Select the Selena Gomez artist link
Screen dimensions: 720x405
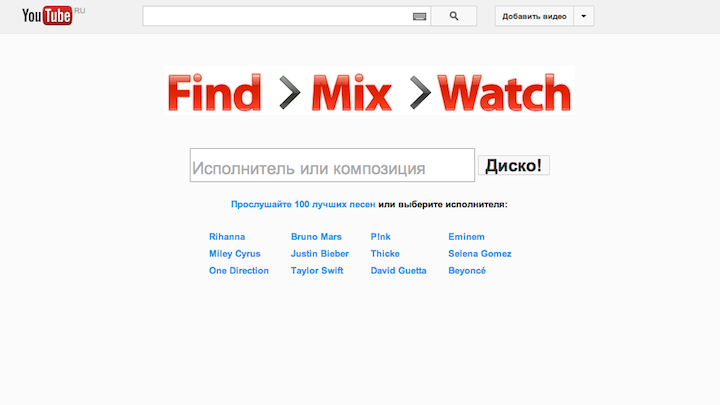[480, 254]
